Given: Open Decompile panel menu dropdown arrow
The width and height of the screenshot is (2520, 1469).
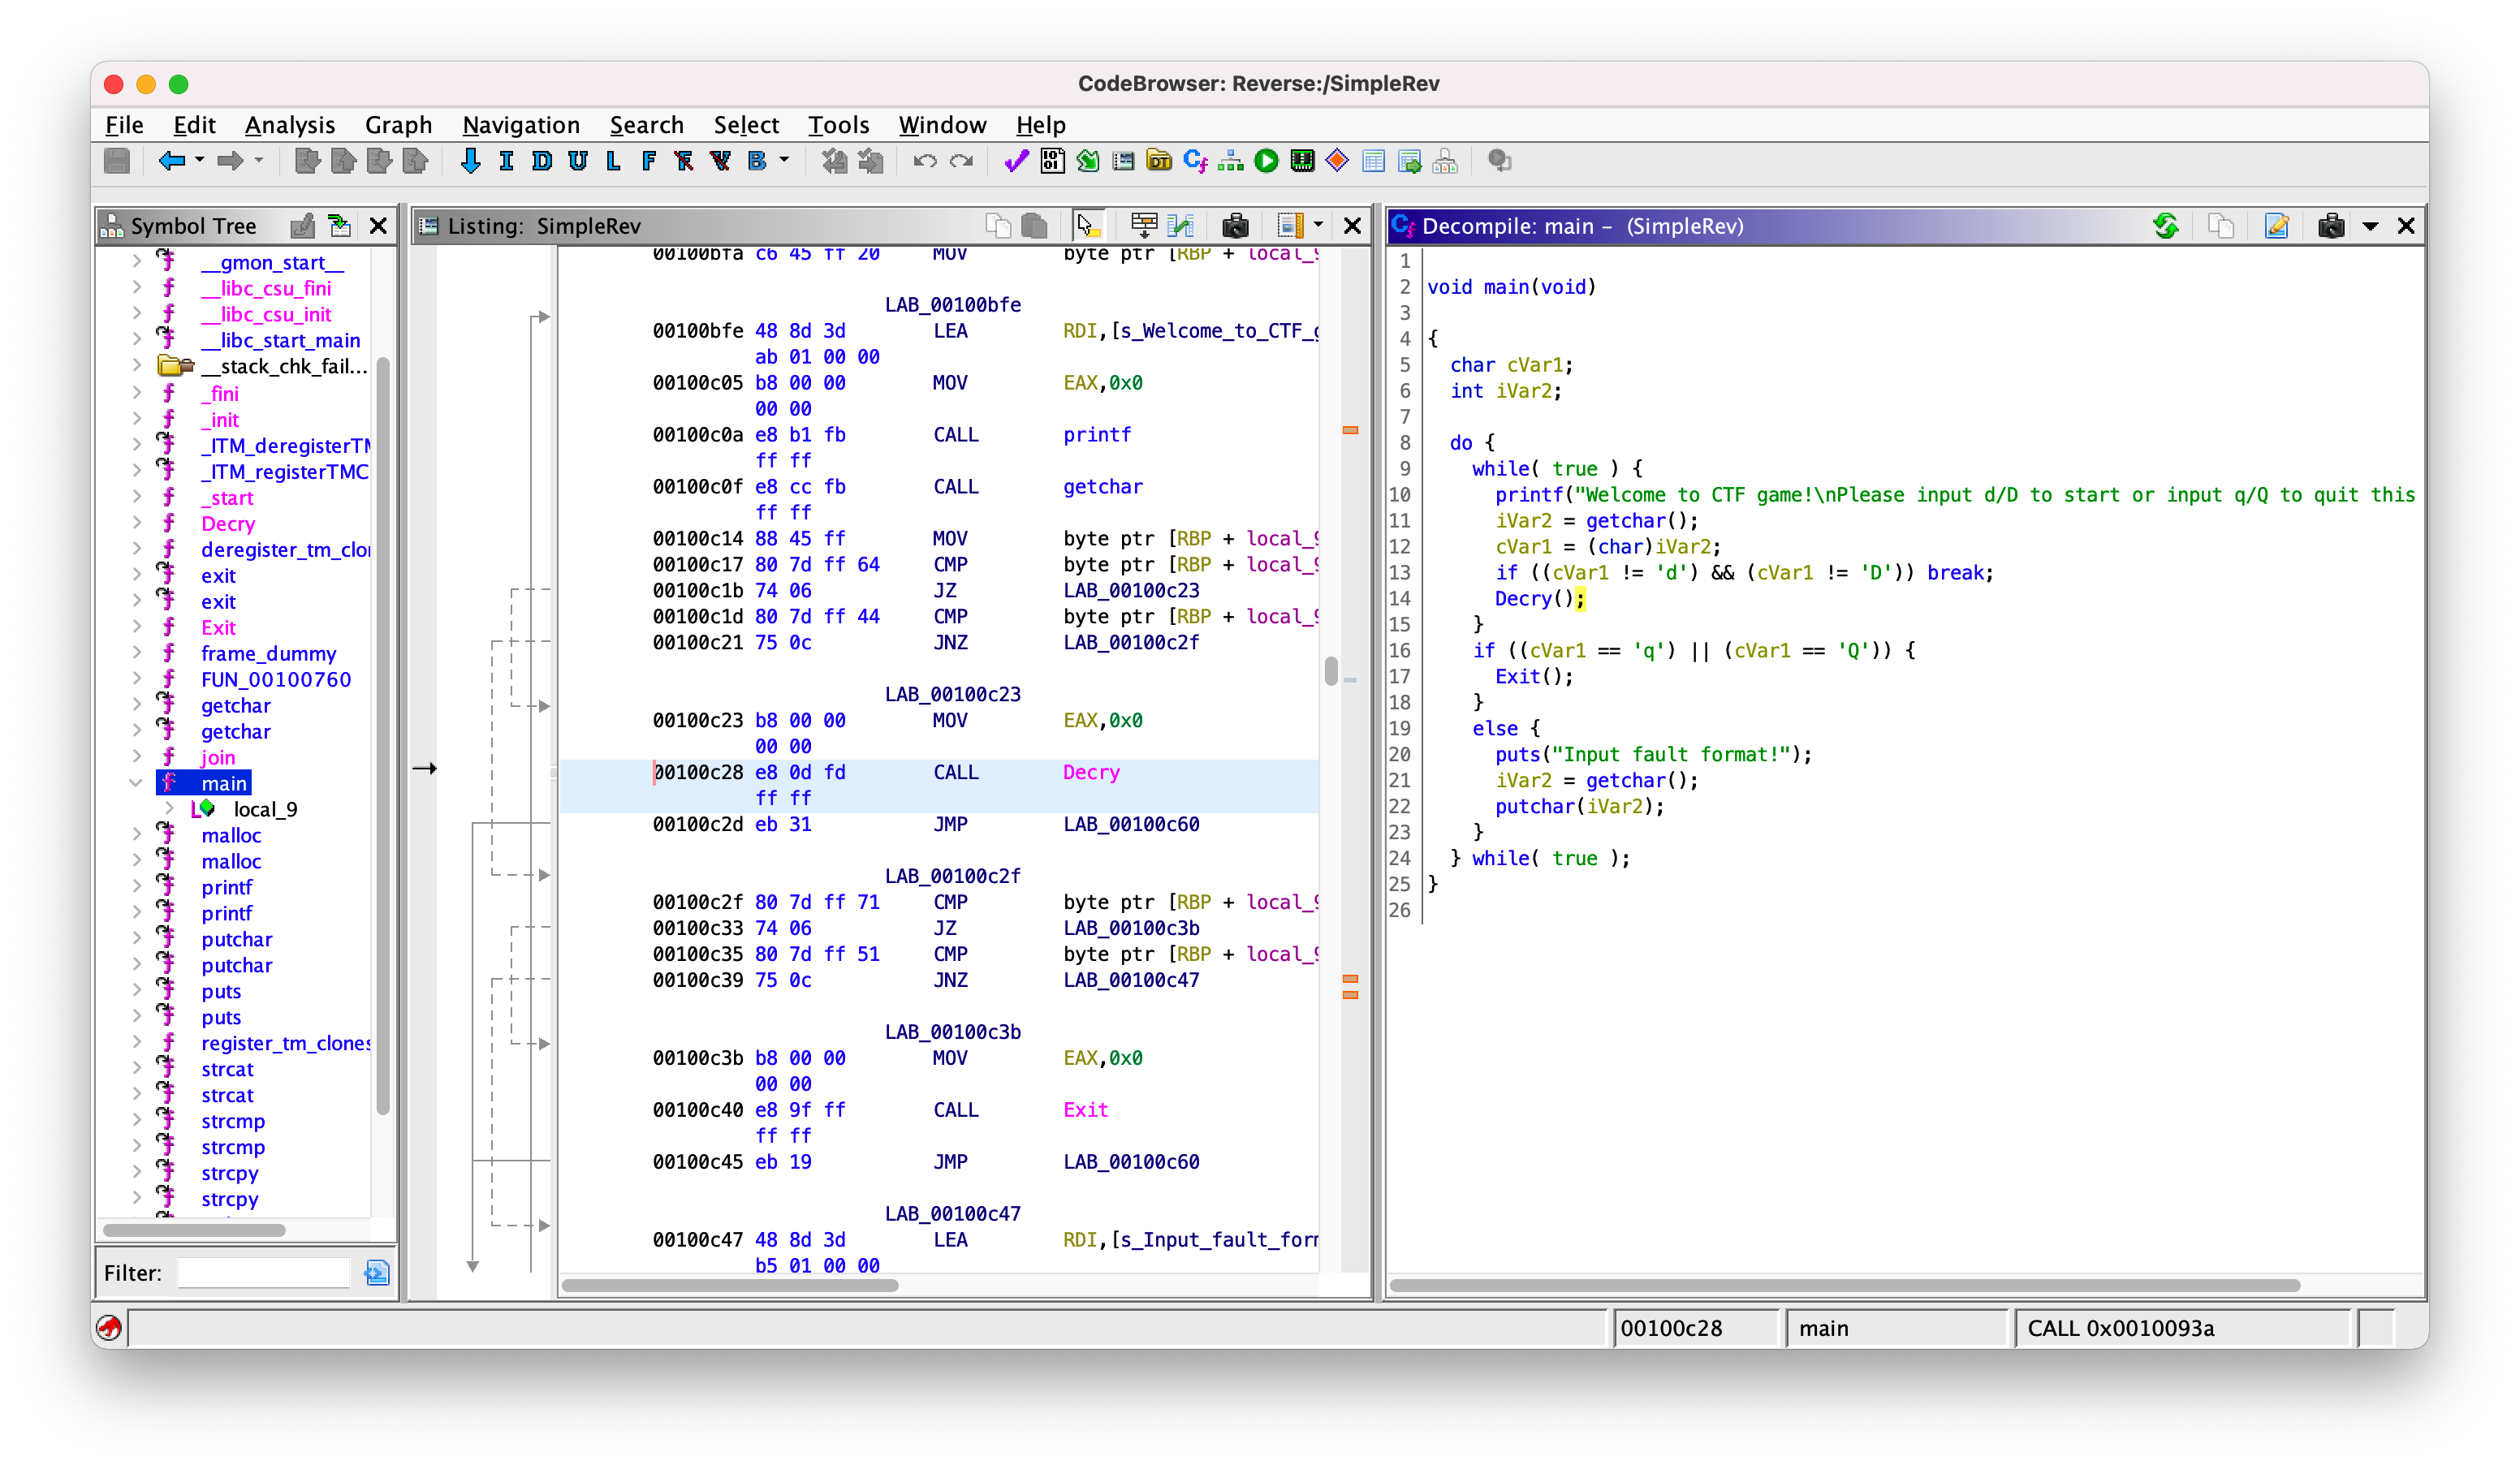Looking at the screenshot, I should (2370, 227).
